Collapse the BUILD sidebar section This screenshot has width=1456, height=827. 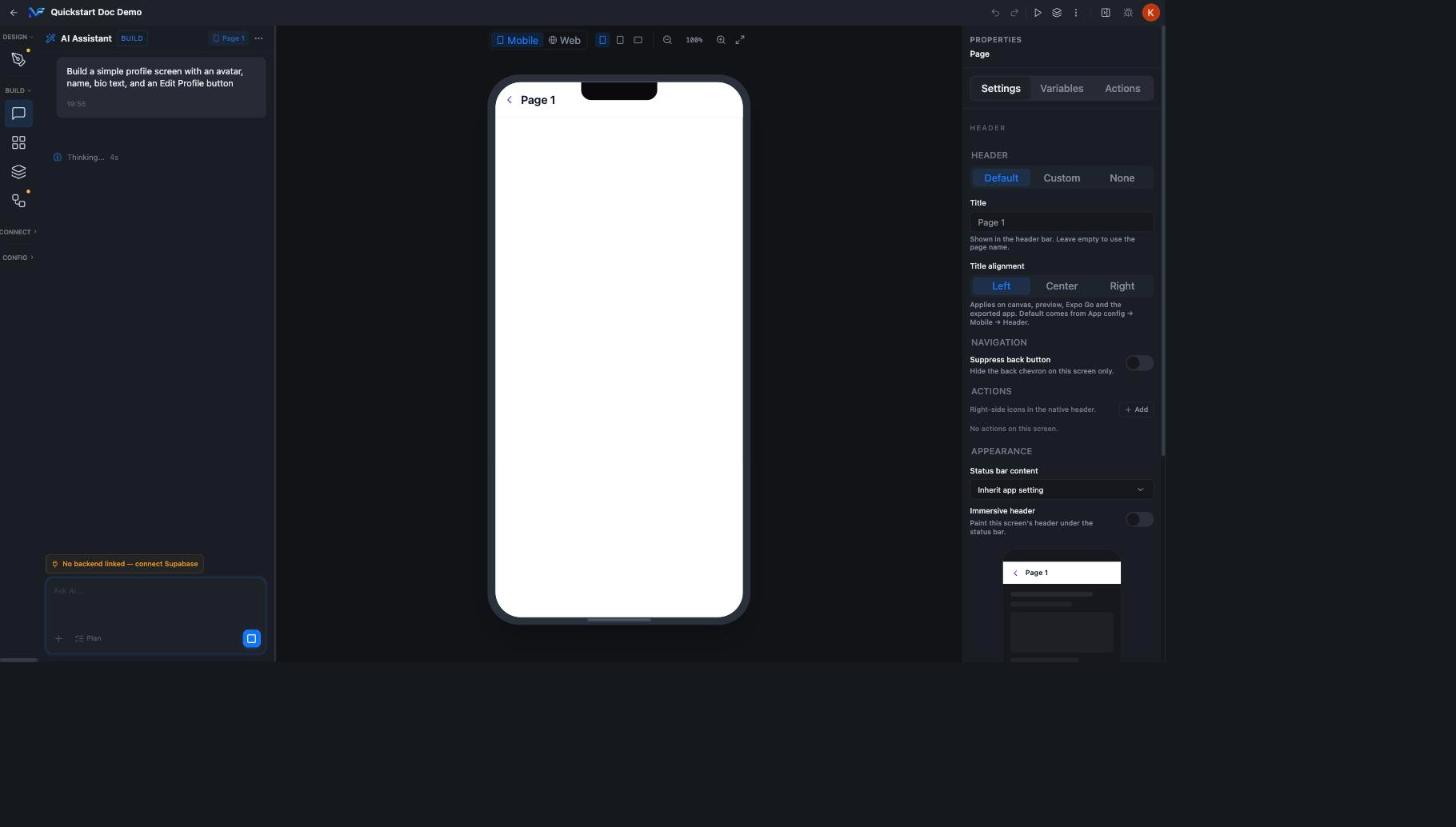17,91
